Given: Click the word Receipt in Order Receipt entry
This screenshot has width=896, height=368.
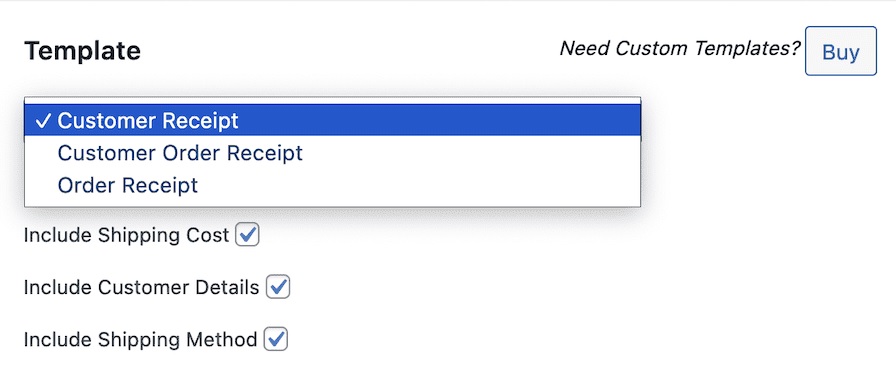Looking at the screenshot, I should click(x=163, y=186).
